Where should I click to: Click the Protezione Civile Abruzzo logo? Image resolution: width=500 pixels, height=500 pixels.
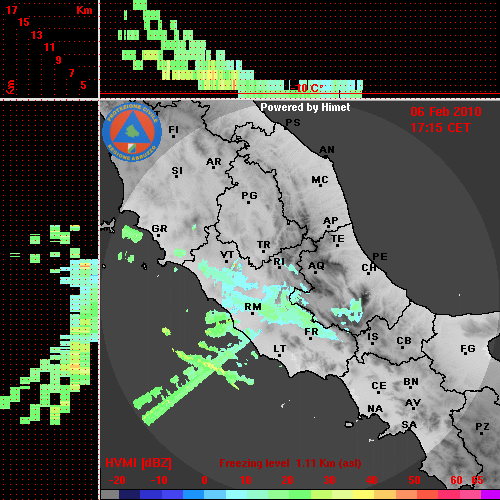click(132, 133)
